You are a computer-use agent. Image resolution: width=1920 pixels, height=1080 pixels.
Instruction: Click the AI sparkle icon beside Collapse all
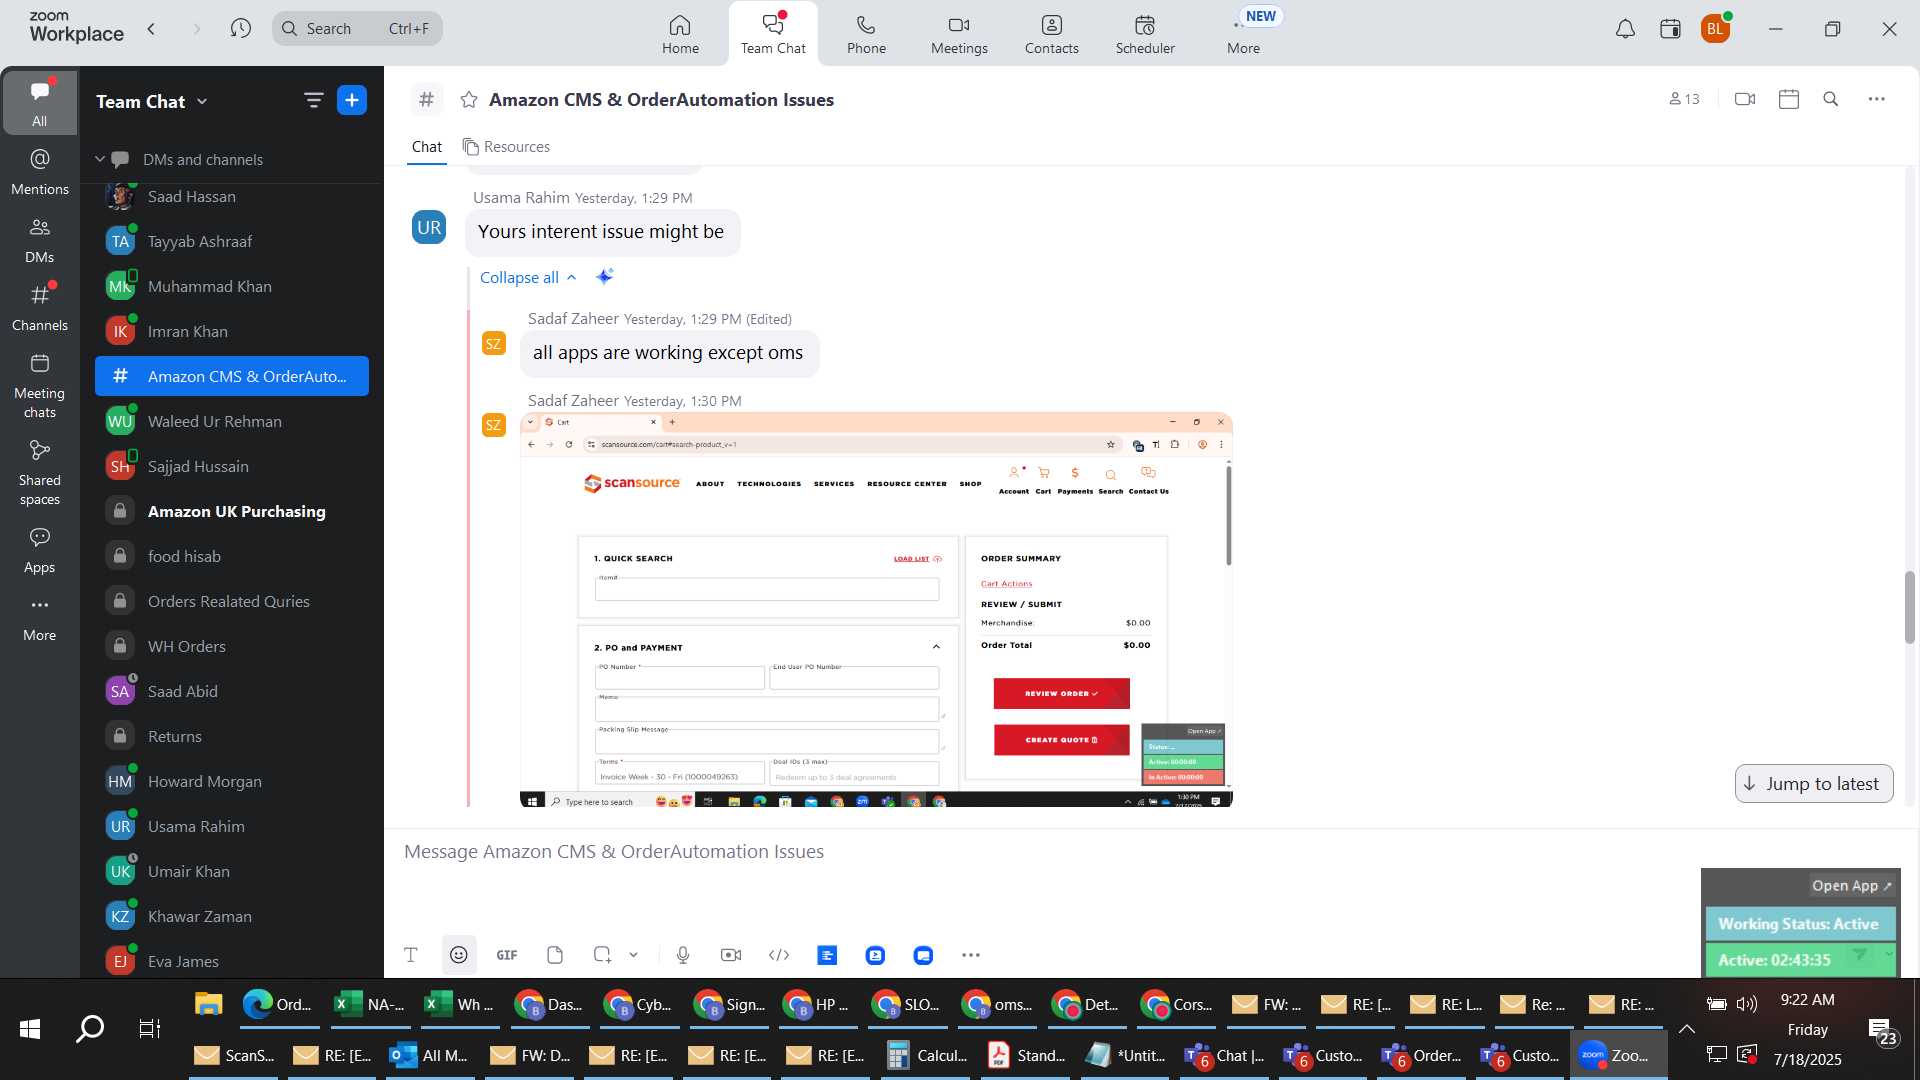pos(604,276)
